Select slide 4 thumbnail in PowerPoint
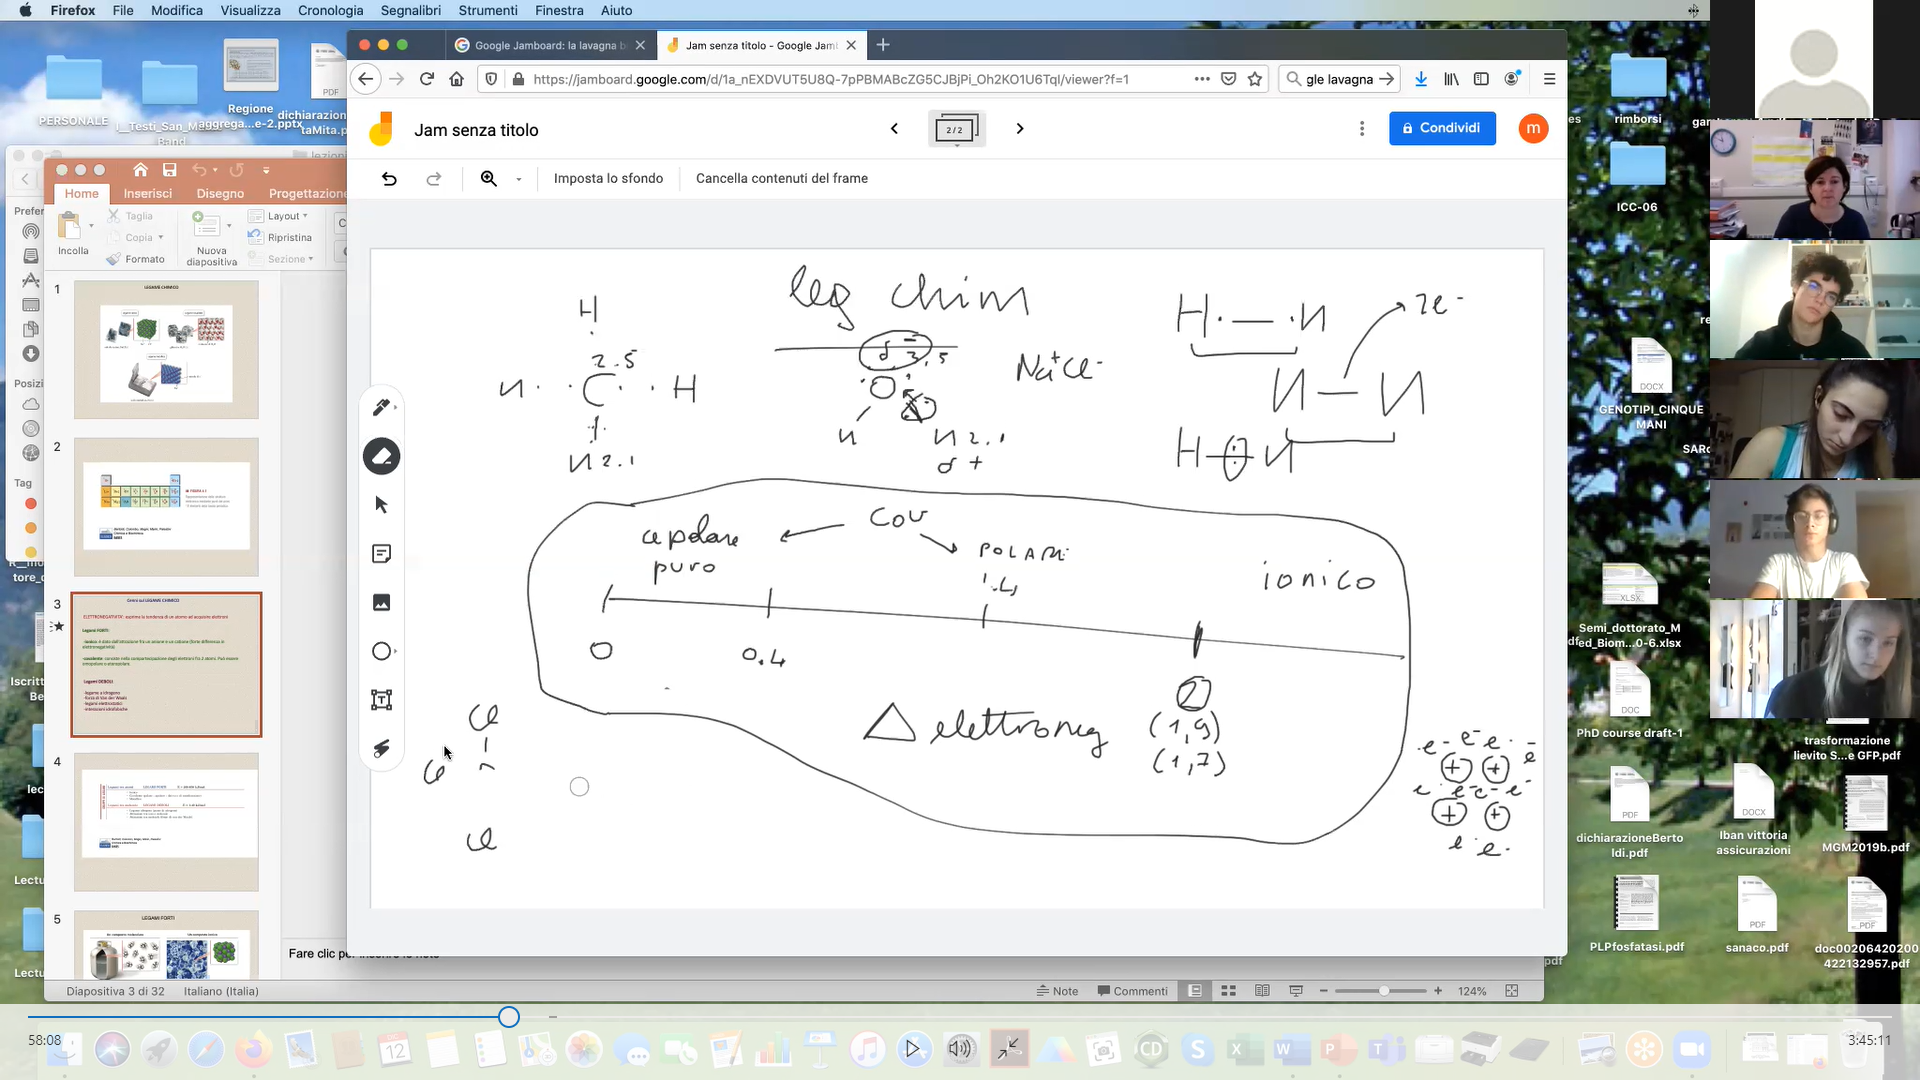 (x=166, y=821)
